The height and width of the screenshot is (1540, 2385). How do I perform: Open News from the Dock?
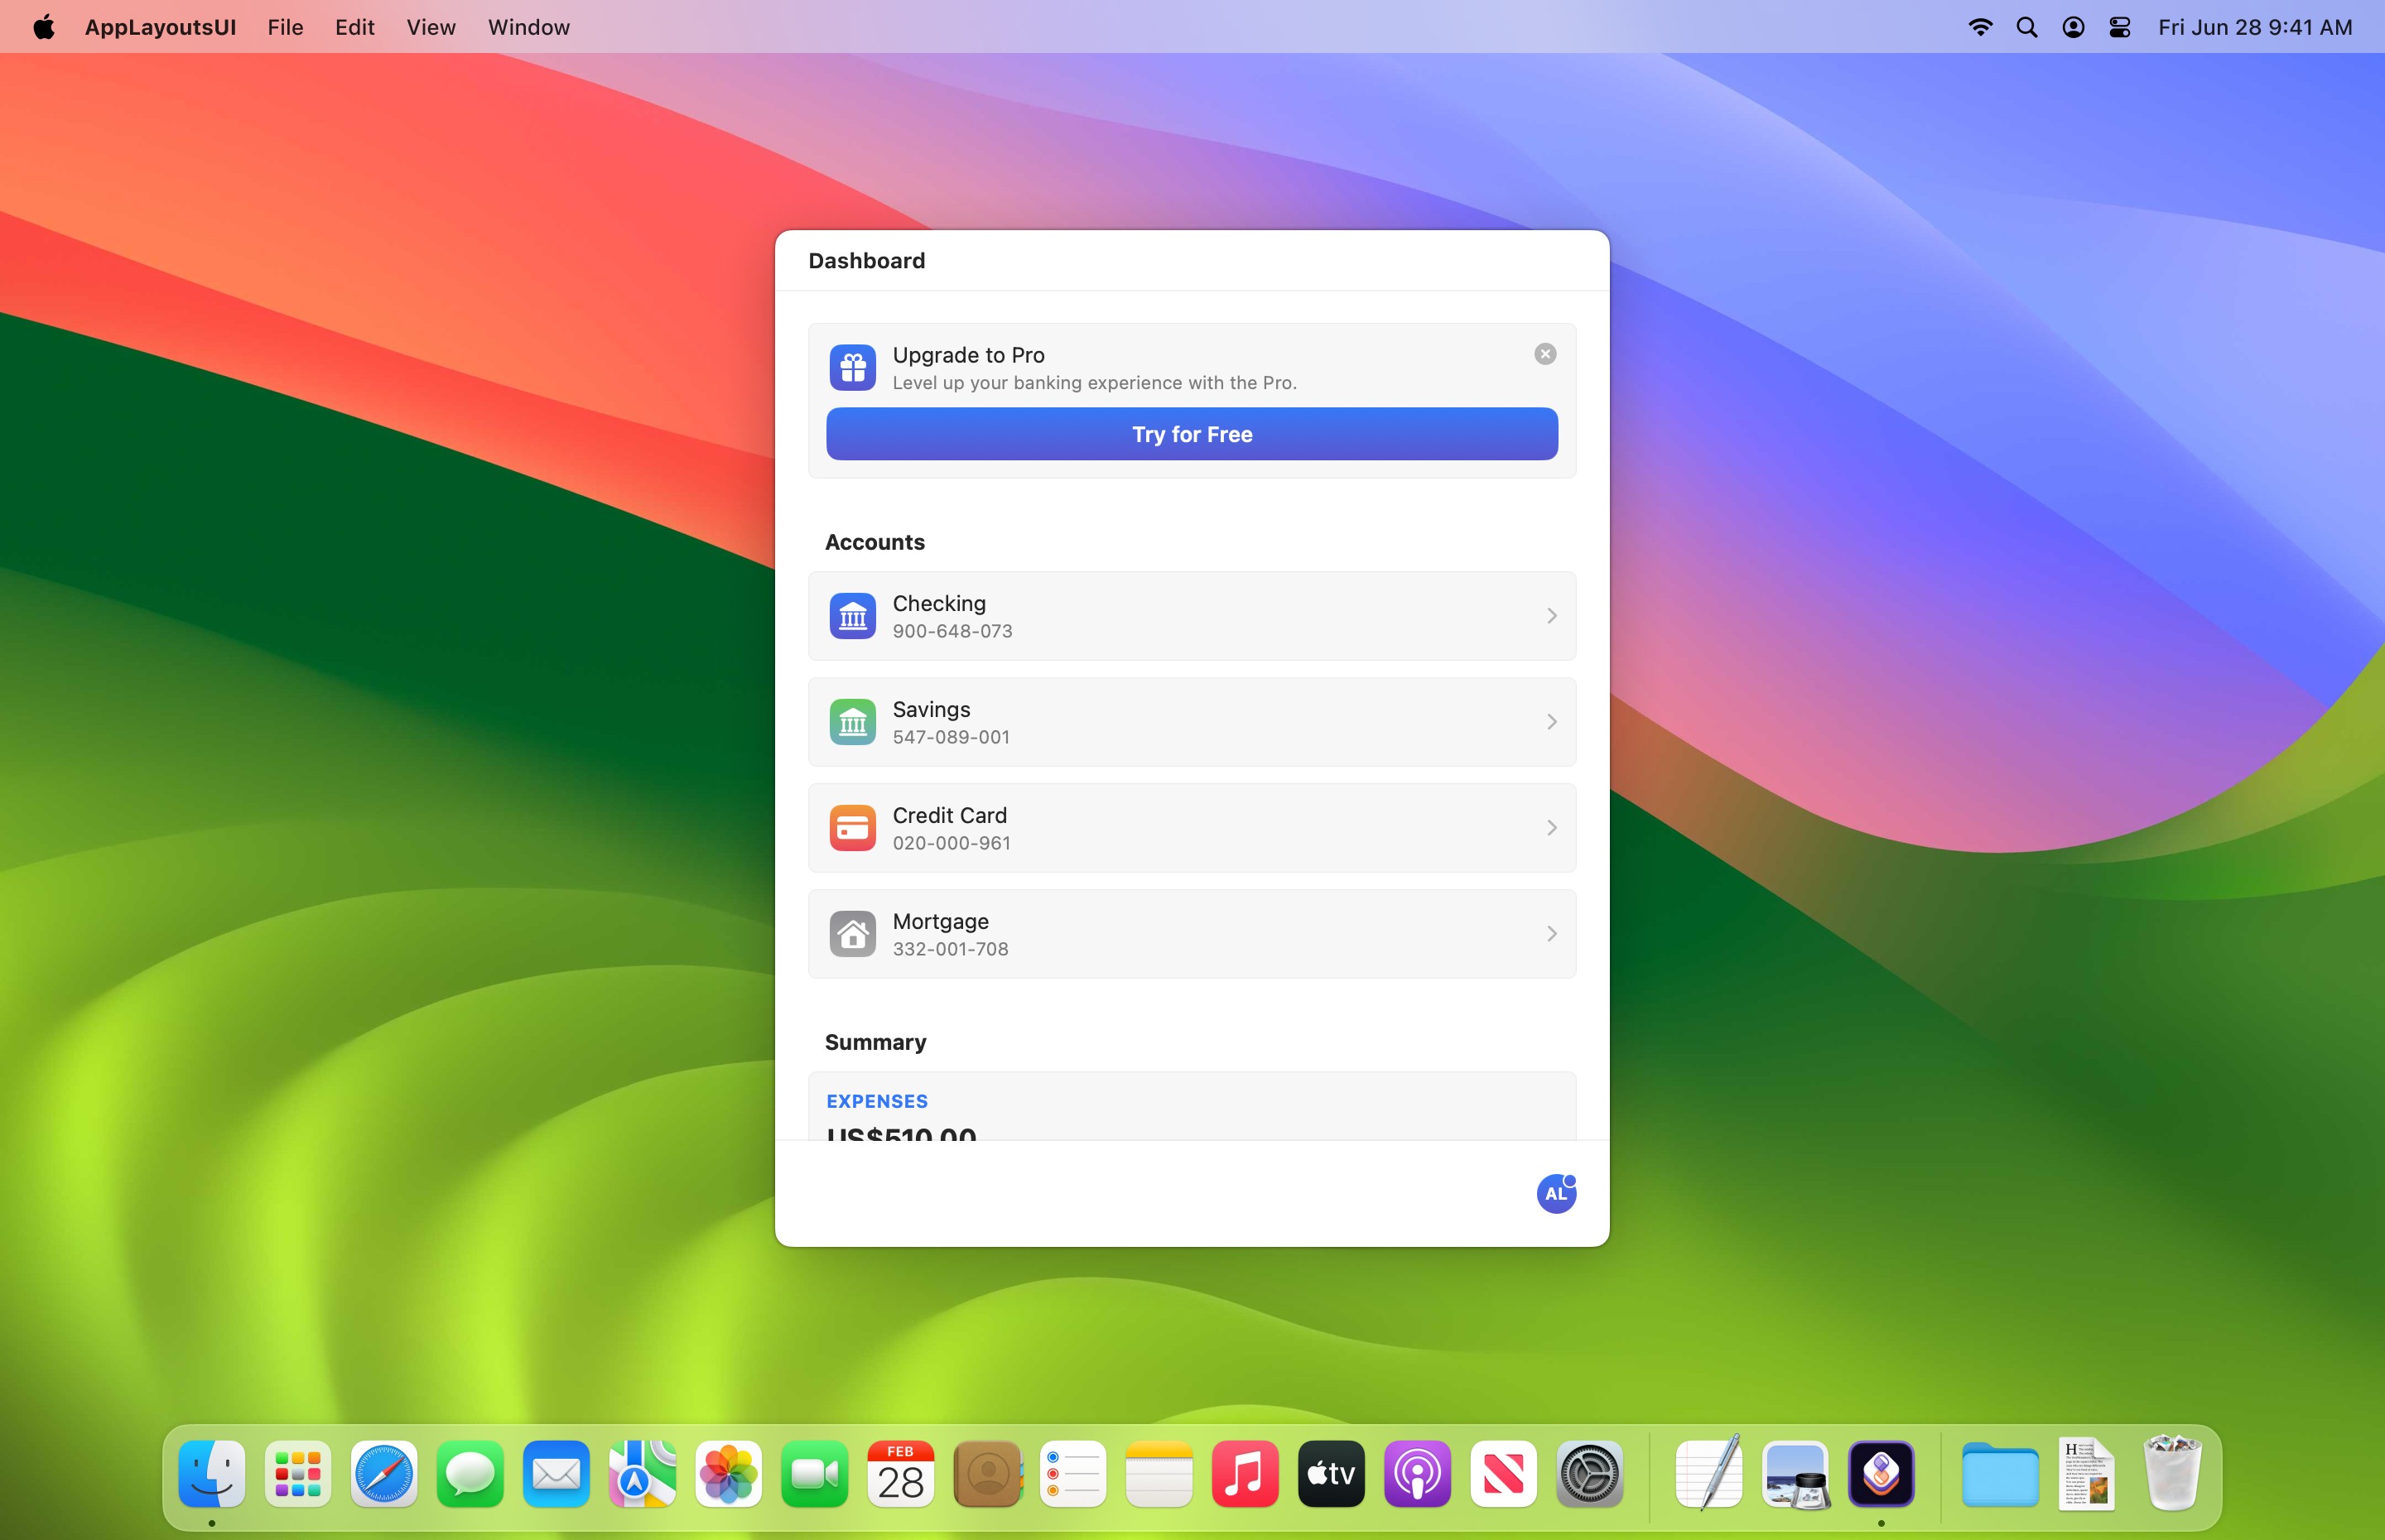pos(1503,1473)
